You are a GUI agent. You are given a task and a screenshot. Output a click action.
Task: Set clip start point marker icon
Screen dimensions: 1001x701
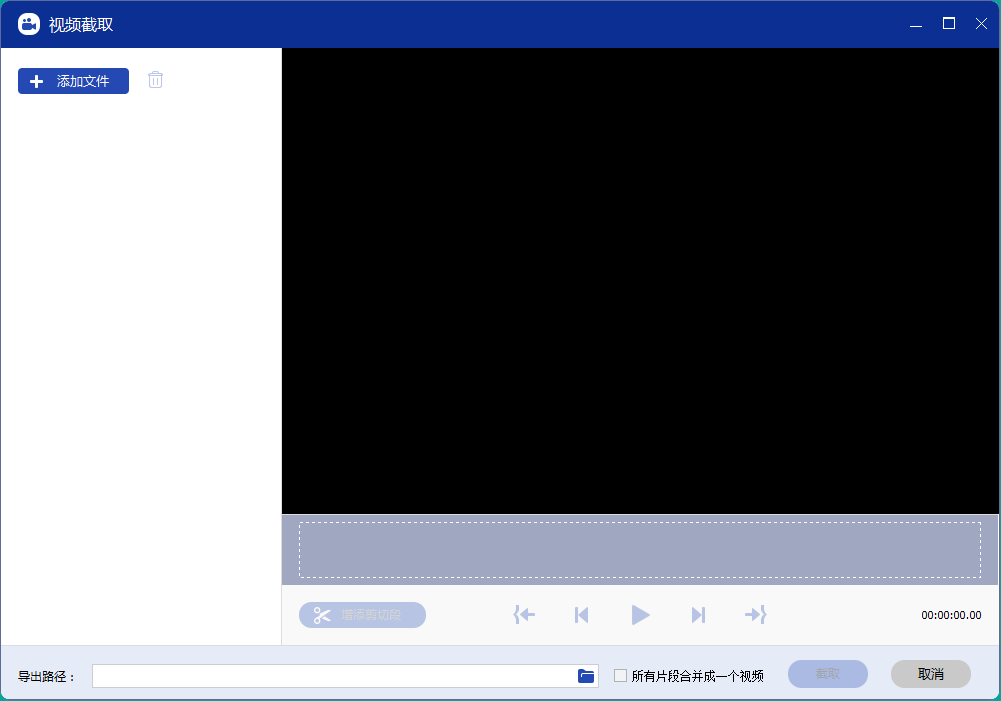click(524, 615)
